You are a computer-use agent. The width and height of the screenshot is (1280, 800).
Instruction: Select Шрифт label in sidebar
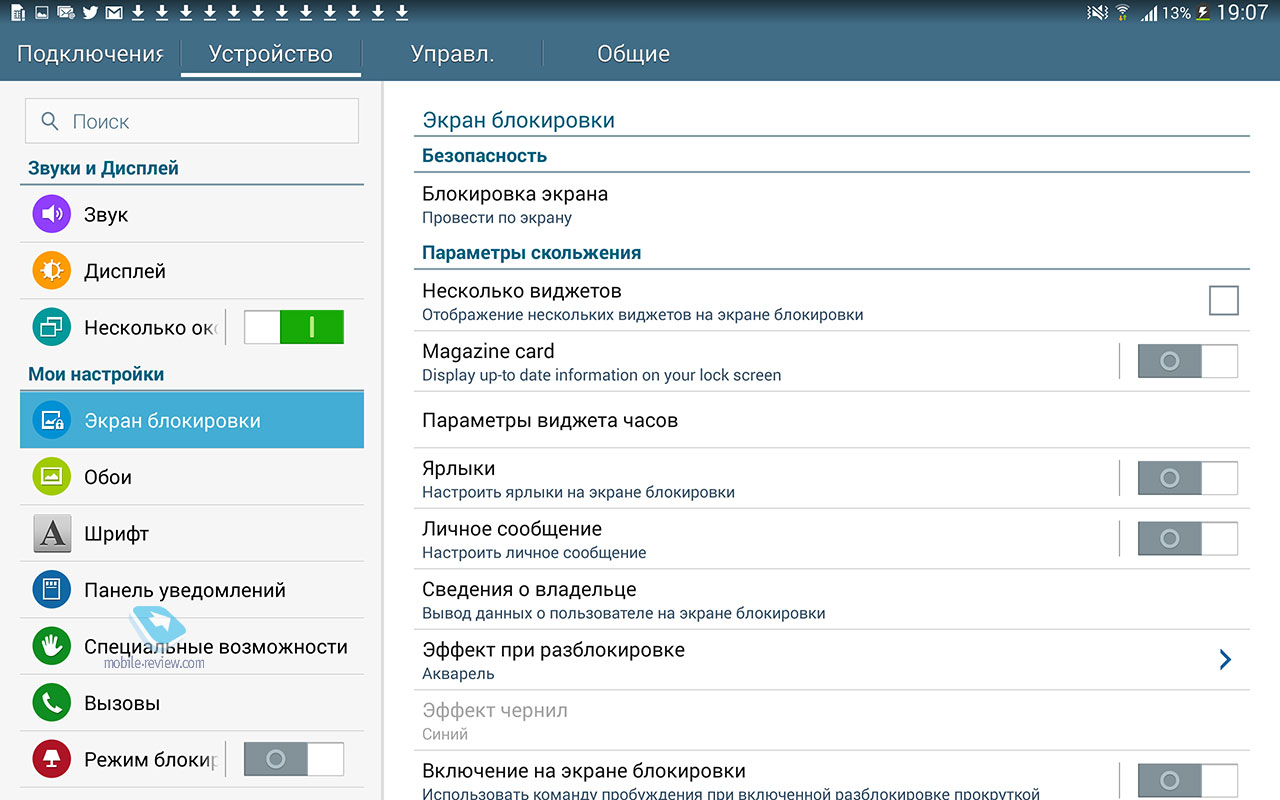pos(116,534)
